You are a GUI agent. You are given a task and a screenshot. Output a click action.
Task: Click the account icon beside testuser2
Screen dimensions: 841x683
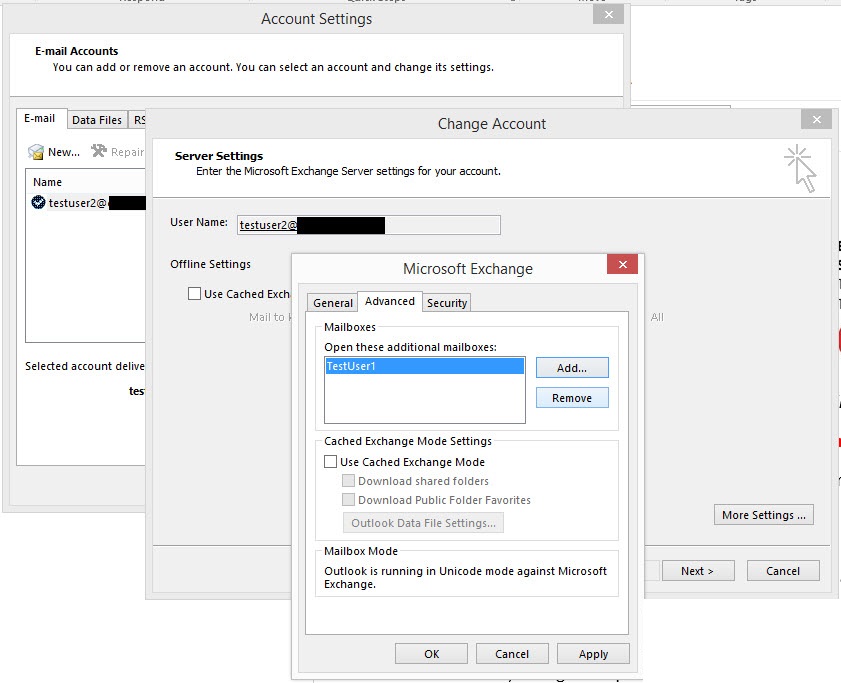38,203
